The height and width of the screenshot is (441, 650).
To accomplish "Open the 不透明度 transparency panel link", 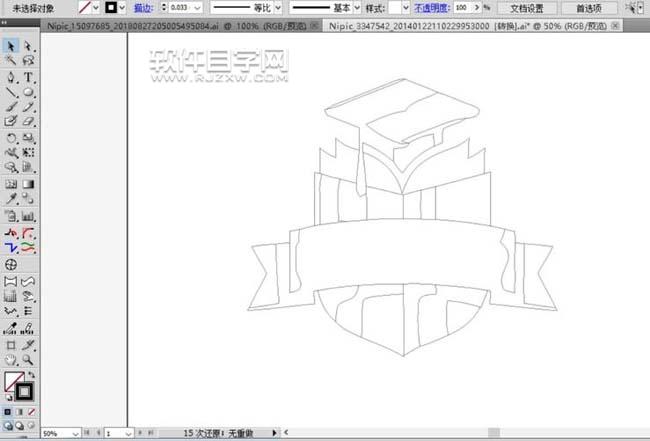I will [x=432, y=8].
